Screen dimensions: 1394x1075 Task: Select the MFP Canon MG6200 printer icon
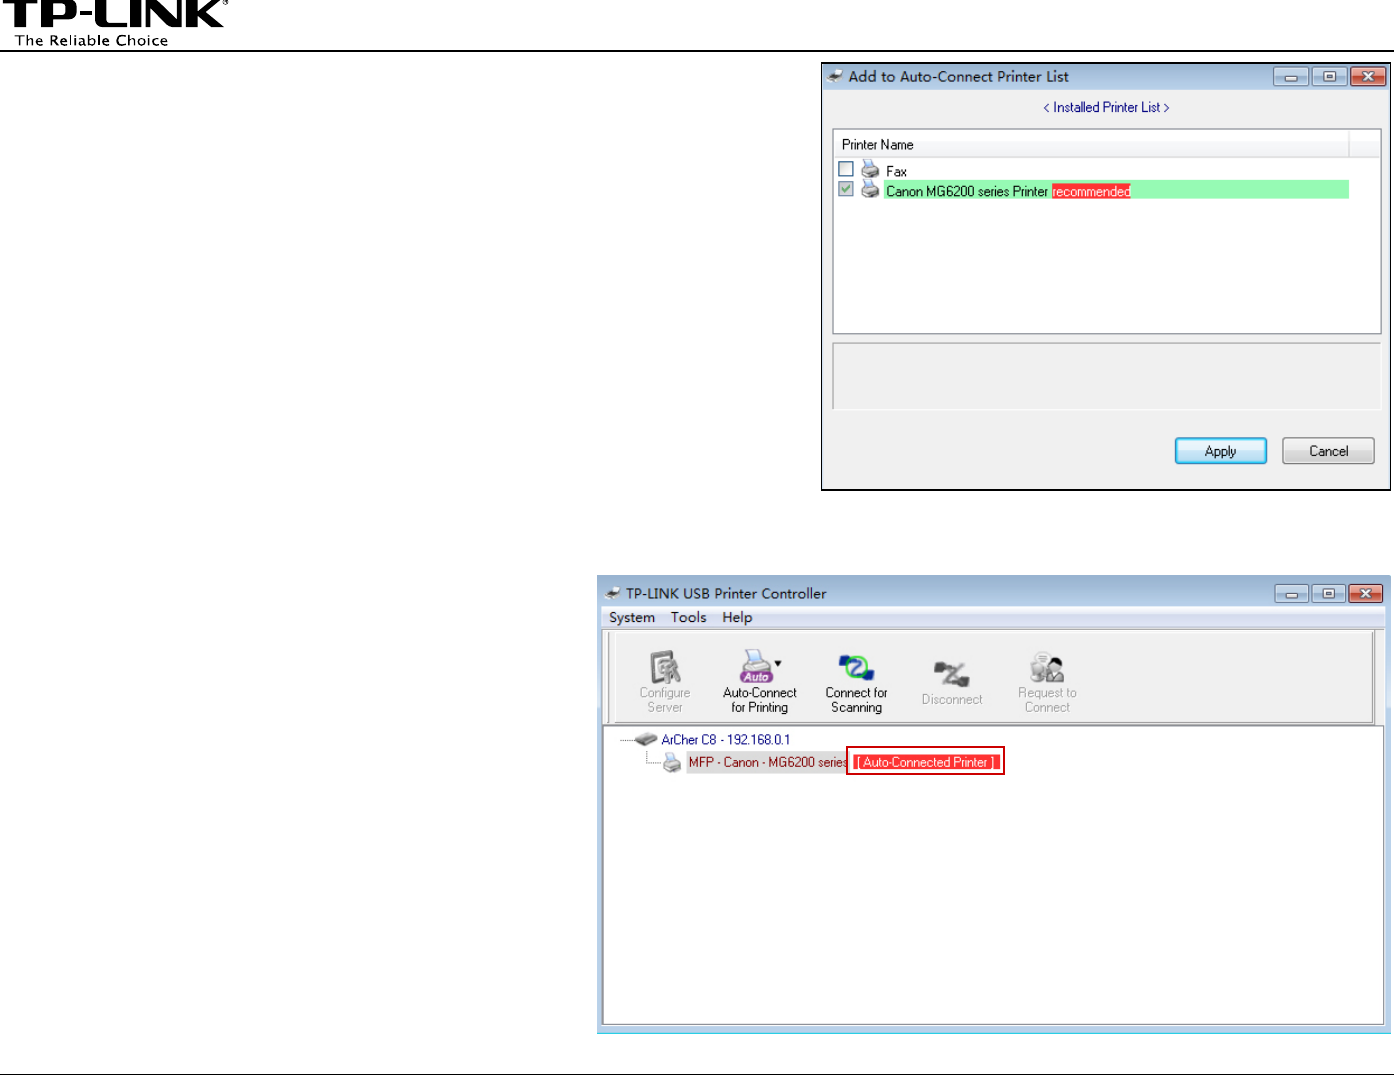(673, 763)
